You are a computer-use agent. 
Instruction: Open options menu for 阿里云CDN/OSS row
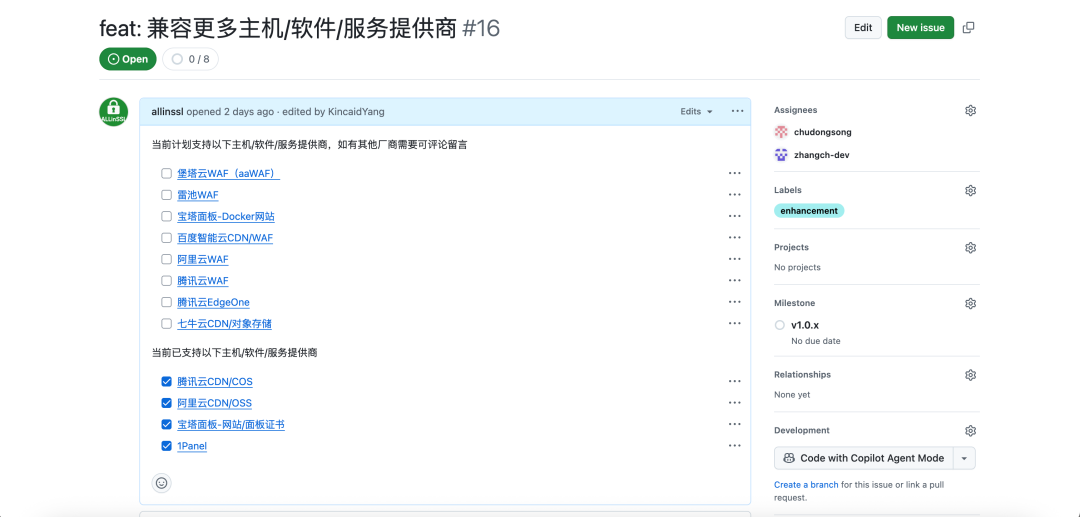click(x=735, y=403)
